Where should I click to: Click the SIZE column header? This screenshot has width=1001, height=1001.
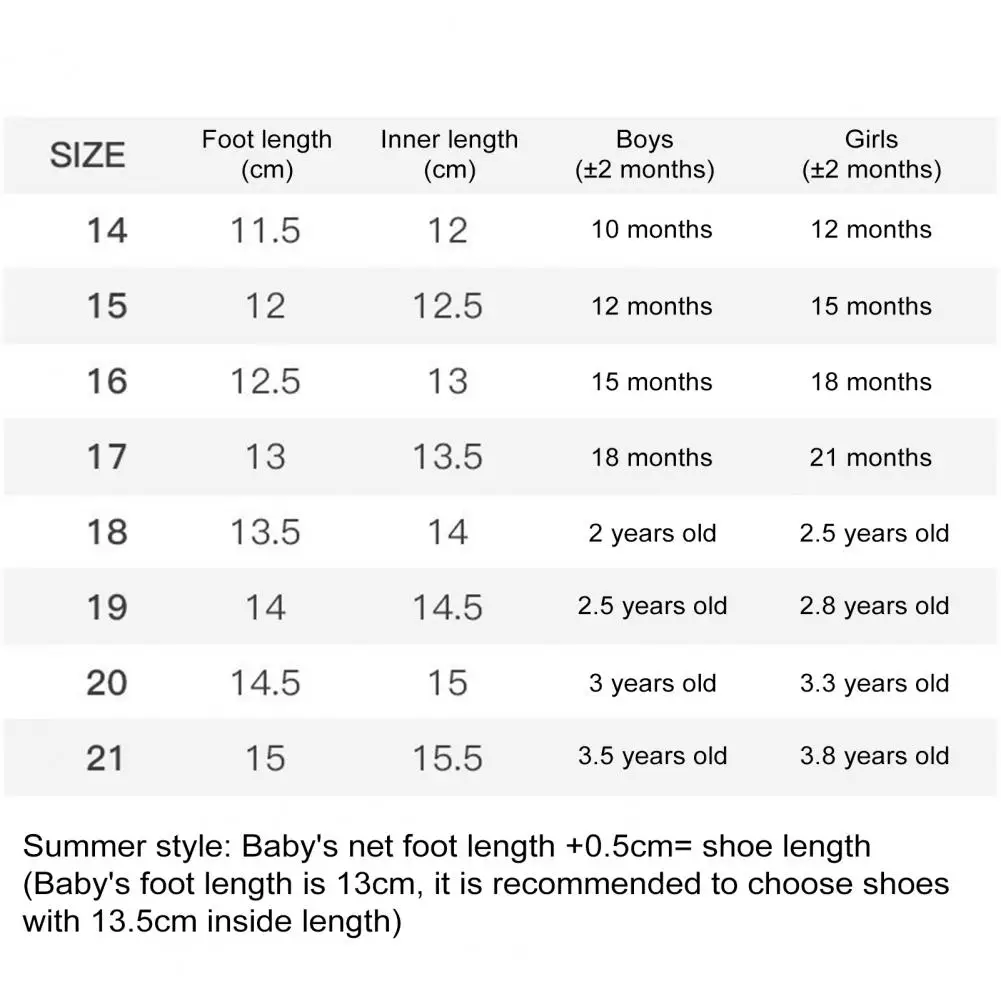[88, 155]
